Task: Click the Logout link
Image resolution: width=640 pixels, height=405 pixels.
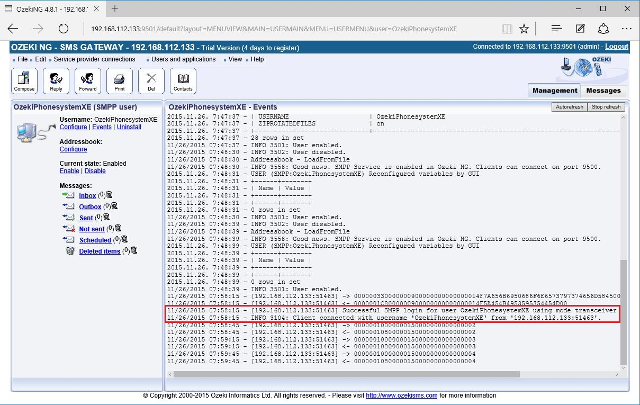Action: coord(618,46)
